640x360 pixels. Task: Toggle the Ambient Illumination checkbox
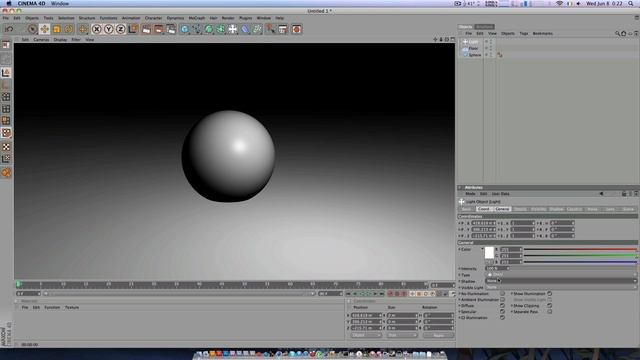502,300
